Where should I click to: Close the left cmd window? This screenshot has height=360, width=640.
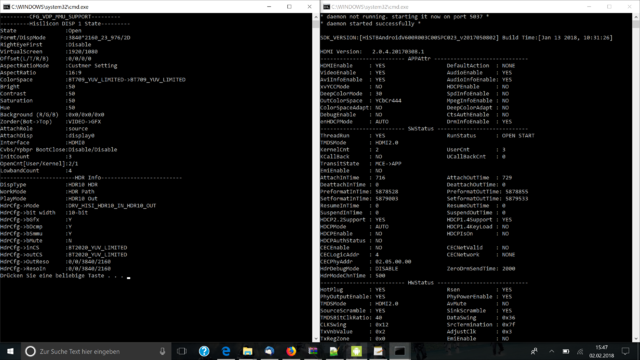point(309,7)
